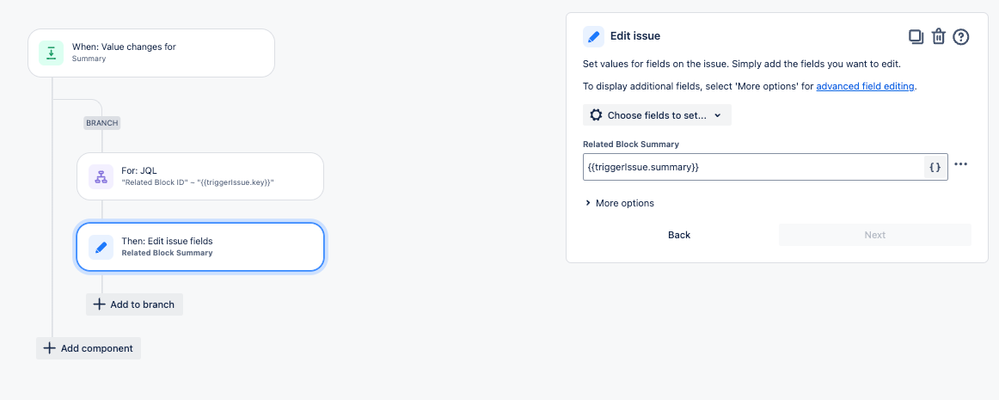999x400 pixels.
Task: Click Add to branch button
Action: (x=134, y=304)
